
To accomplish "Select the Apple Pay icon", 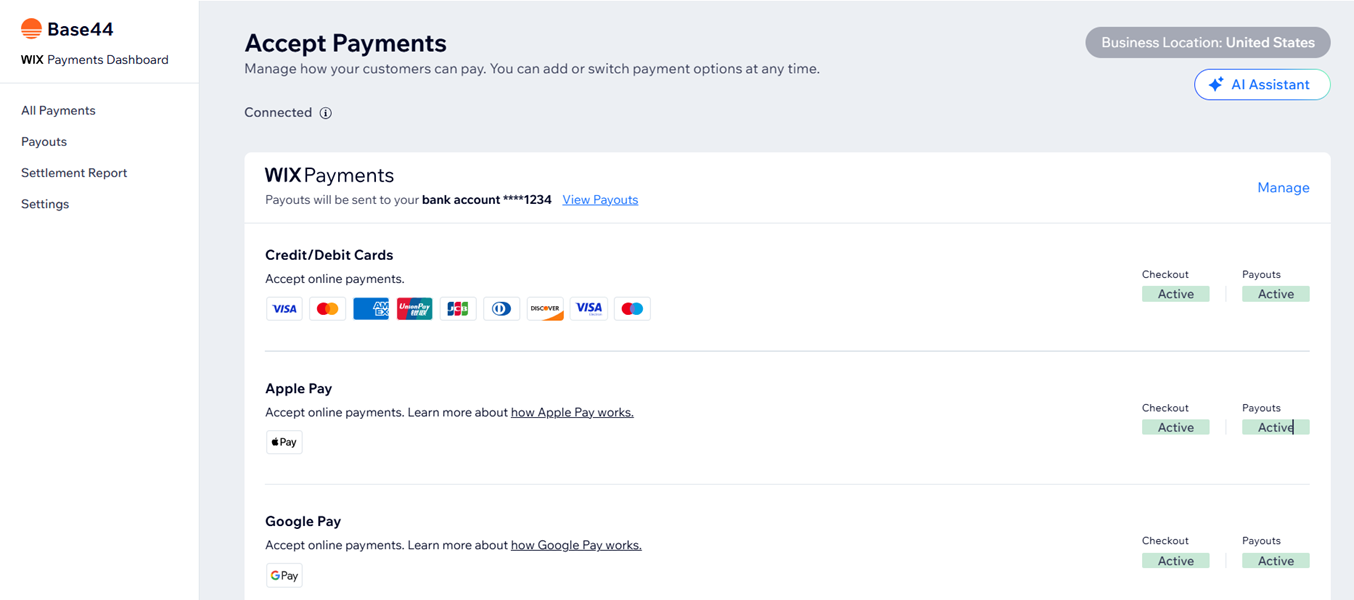I will point(284,441).
